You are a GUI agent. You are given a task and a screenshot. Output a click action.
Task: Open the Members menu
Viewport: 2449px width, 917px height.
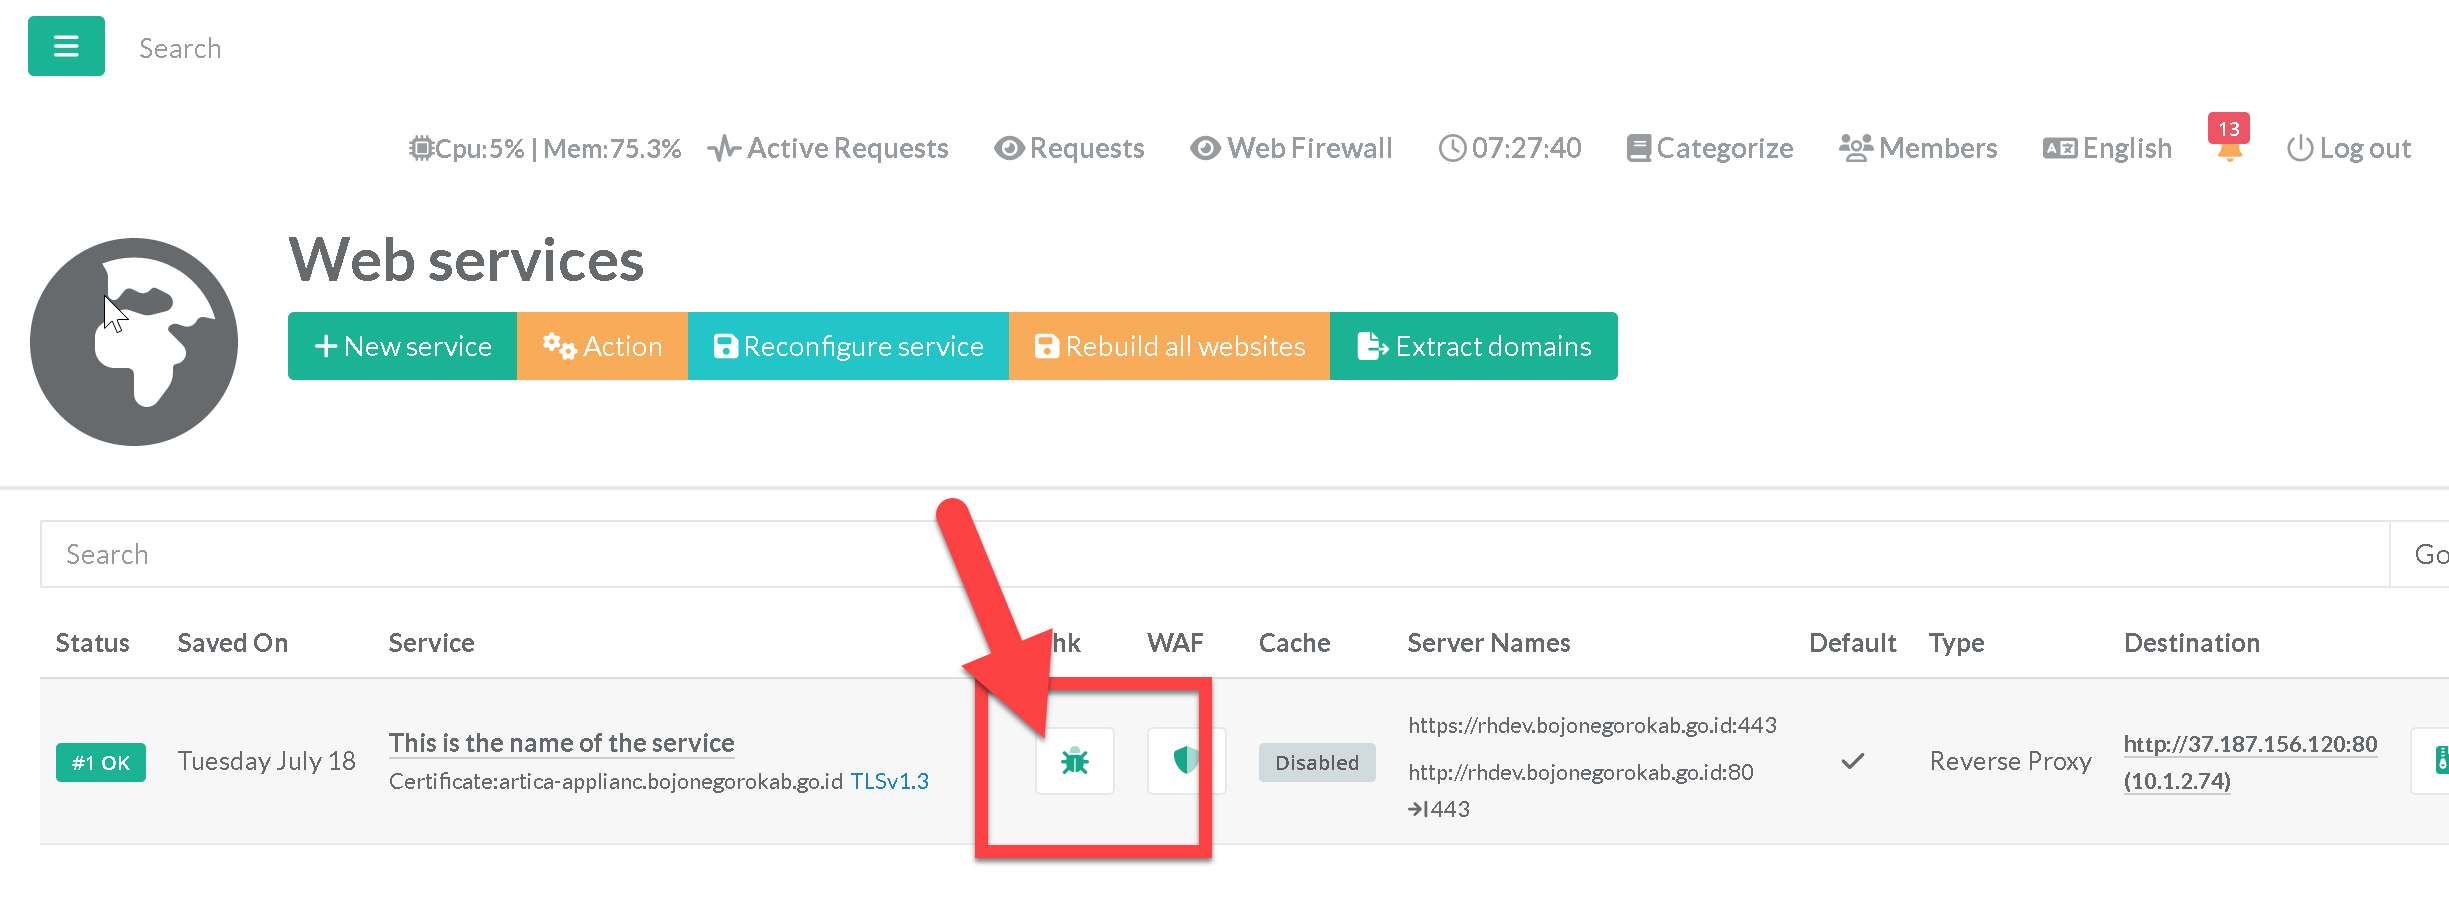coord(1918,149)
